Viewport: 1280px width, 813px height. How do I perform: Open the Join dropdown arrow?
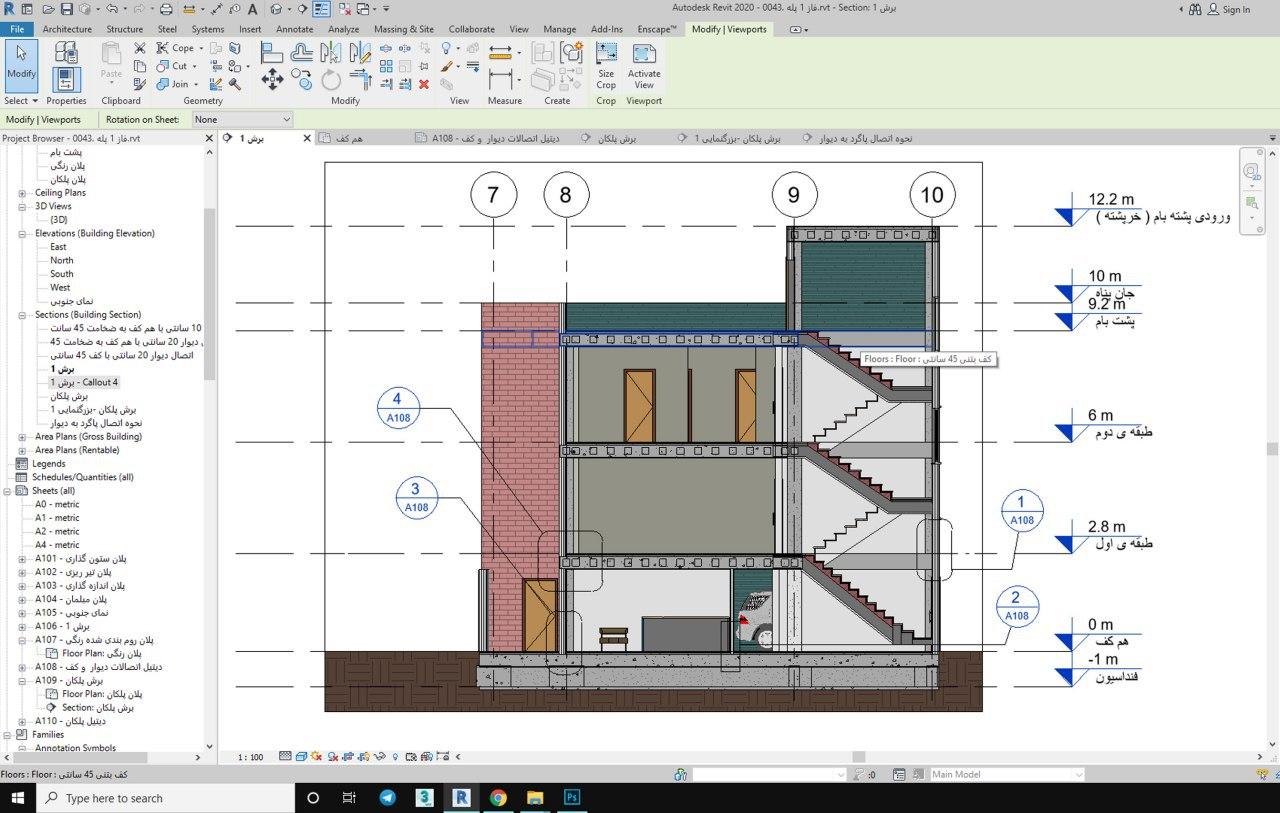point(195,84)
